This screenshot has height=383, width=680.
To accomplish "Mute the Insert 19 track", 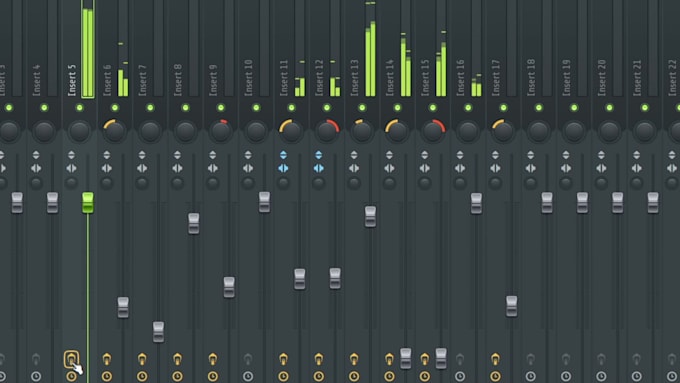I will coord(574,108).
